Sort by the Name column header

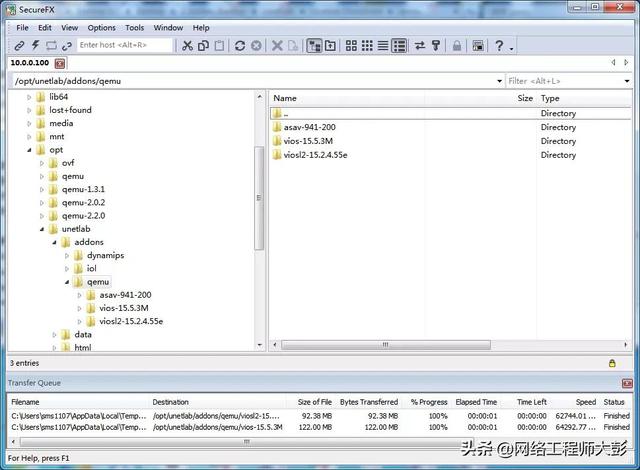285,98
